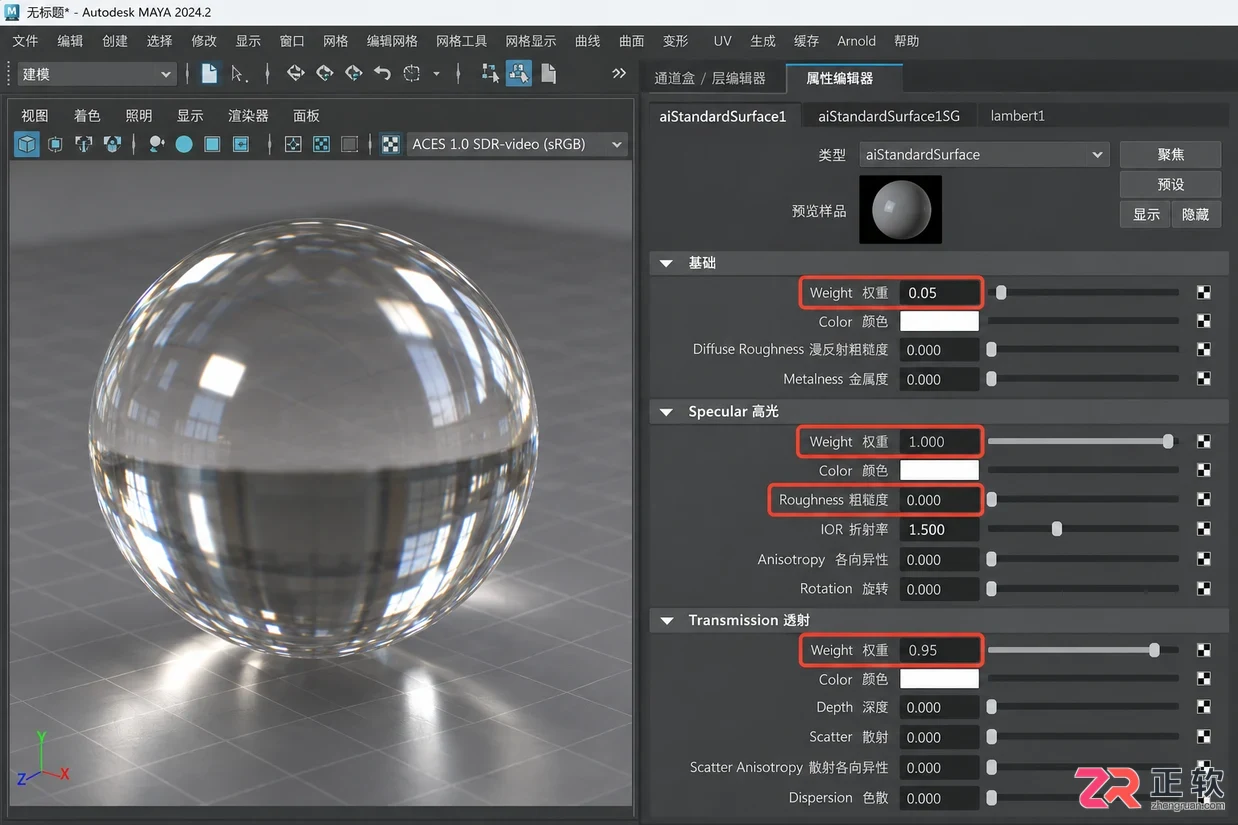This screenshot has width=1238, height=825.
Task: Collapse the Specular 高光 section
Action: 666,412
